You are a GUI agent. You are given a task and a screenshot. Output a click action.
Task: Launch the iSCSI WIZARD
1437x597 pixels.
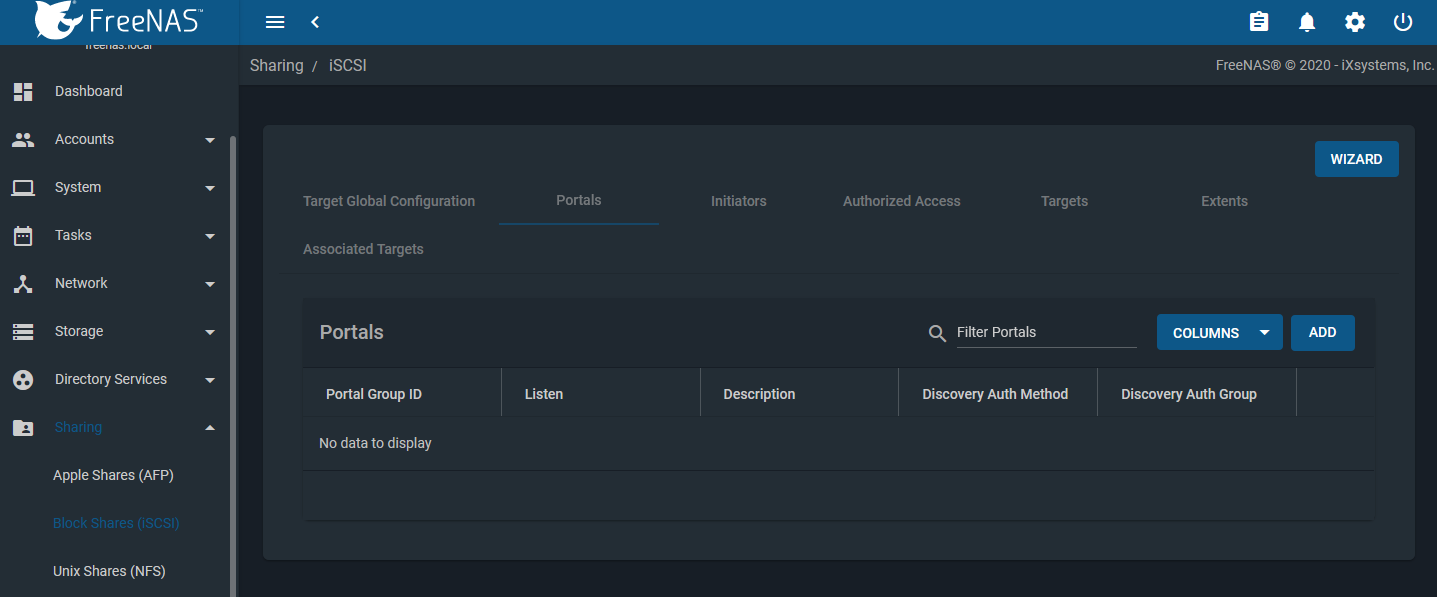[1356, 159]
